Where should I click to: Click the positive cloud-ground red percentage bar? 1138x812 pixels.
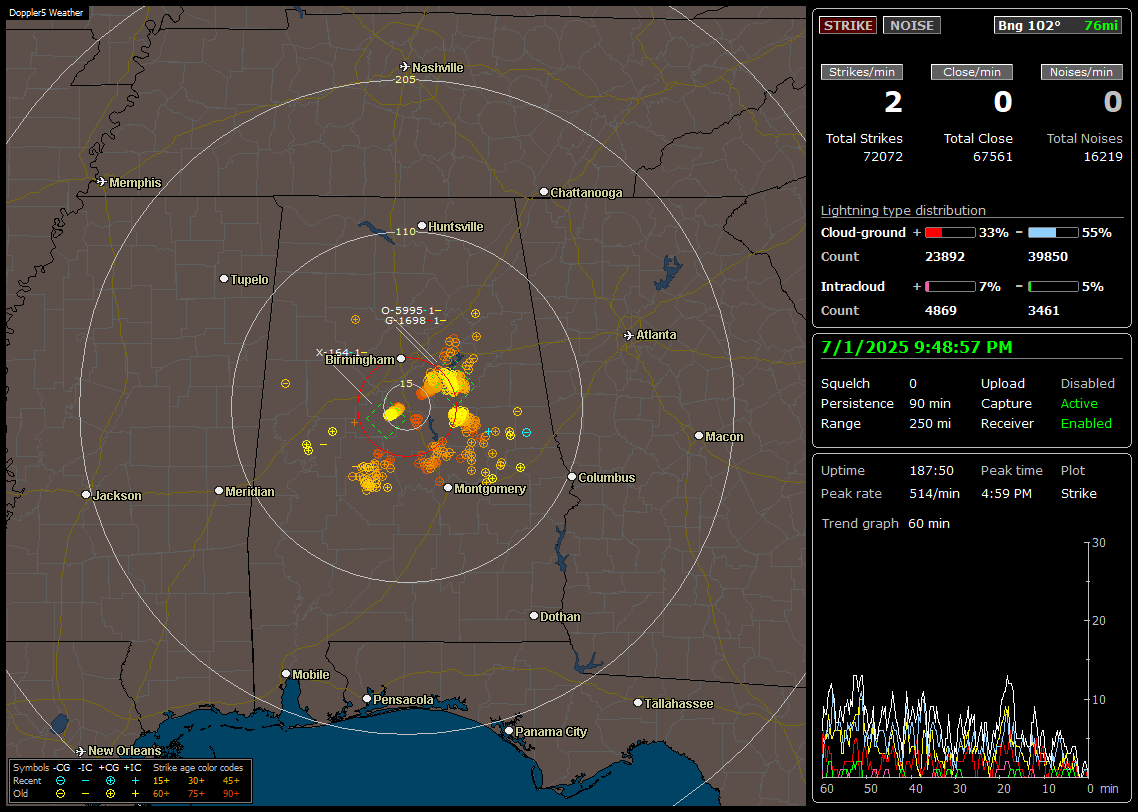coord(950,232)
